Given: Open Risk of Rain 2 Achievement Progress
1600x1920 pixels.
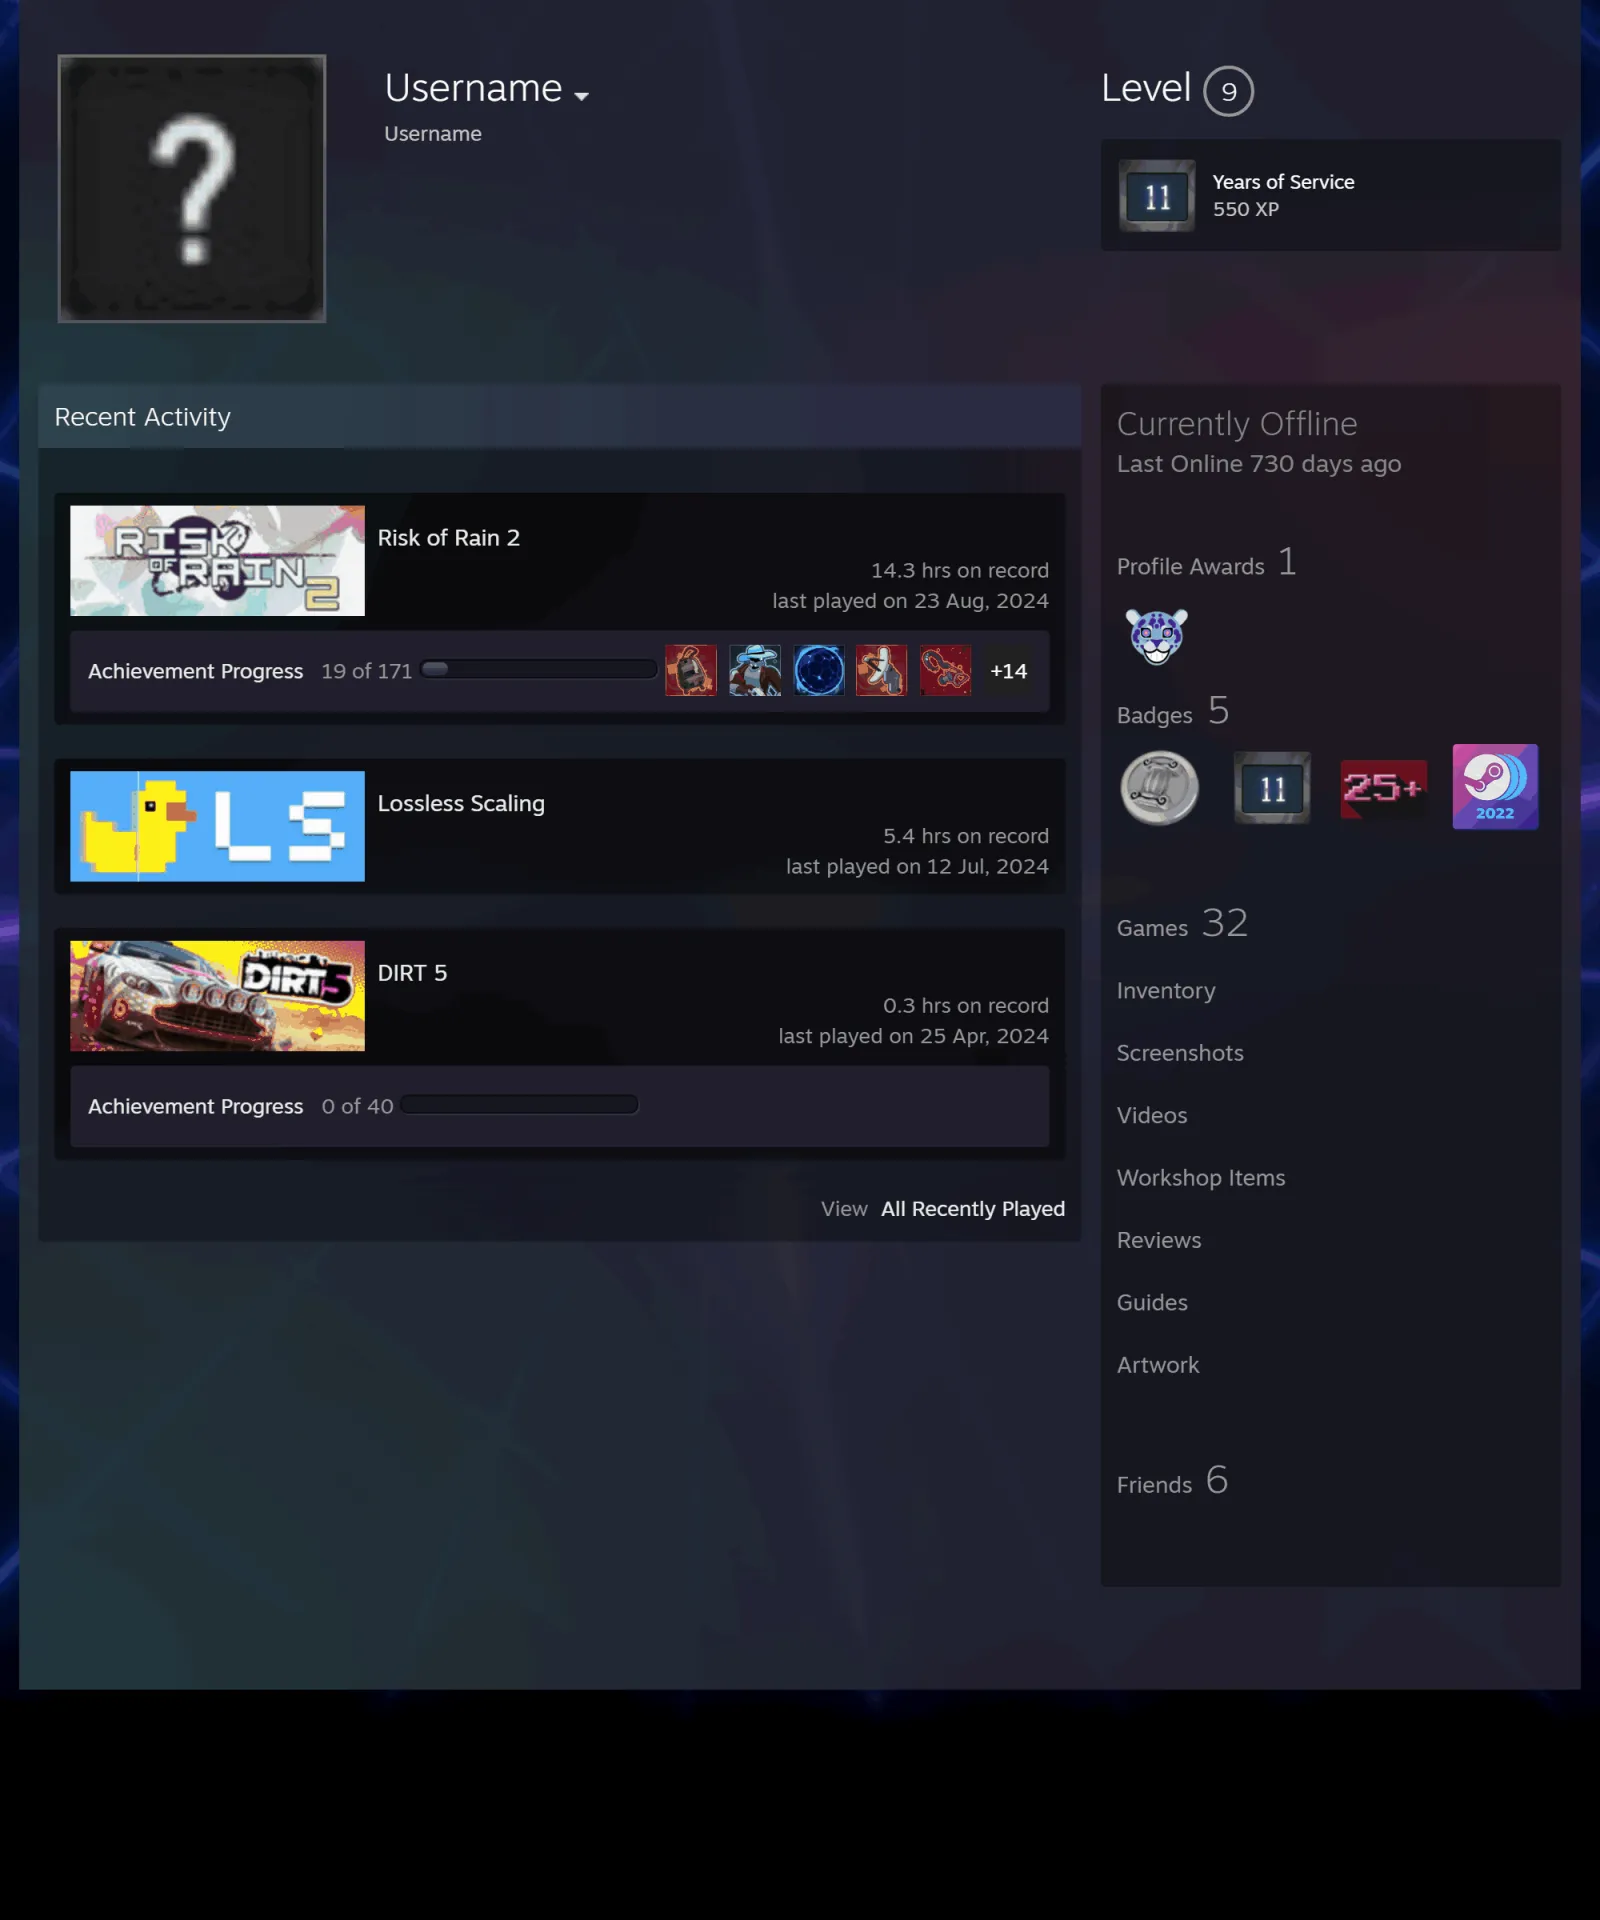Looking at the screenshot, I should point(195,671).
